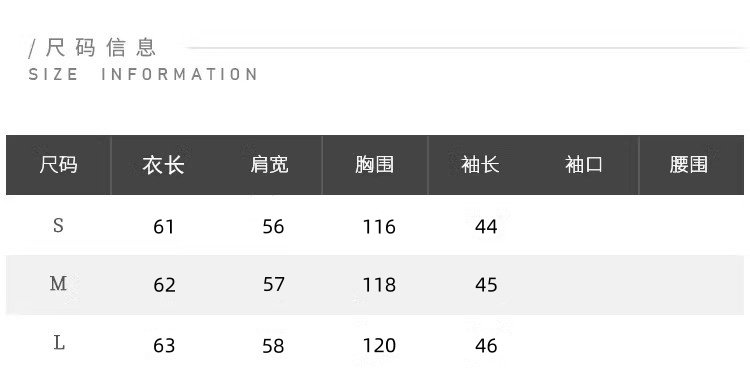Click the 尺码 column header

(x=58, y=165)
